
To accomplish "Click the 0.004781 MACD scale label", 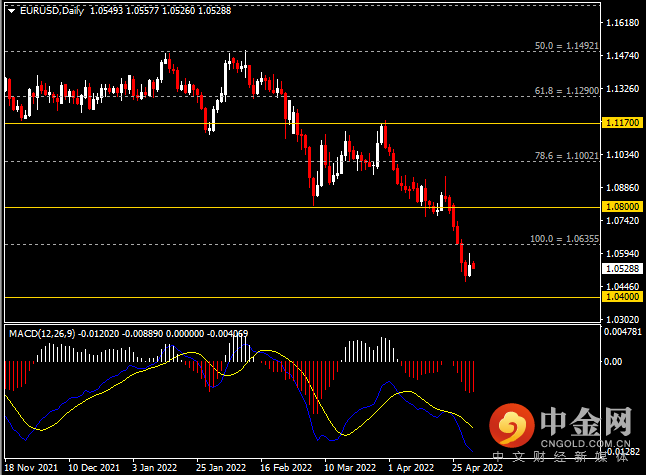I will pos(623,332).
